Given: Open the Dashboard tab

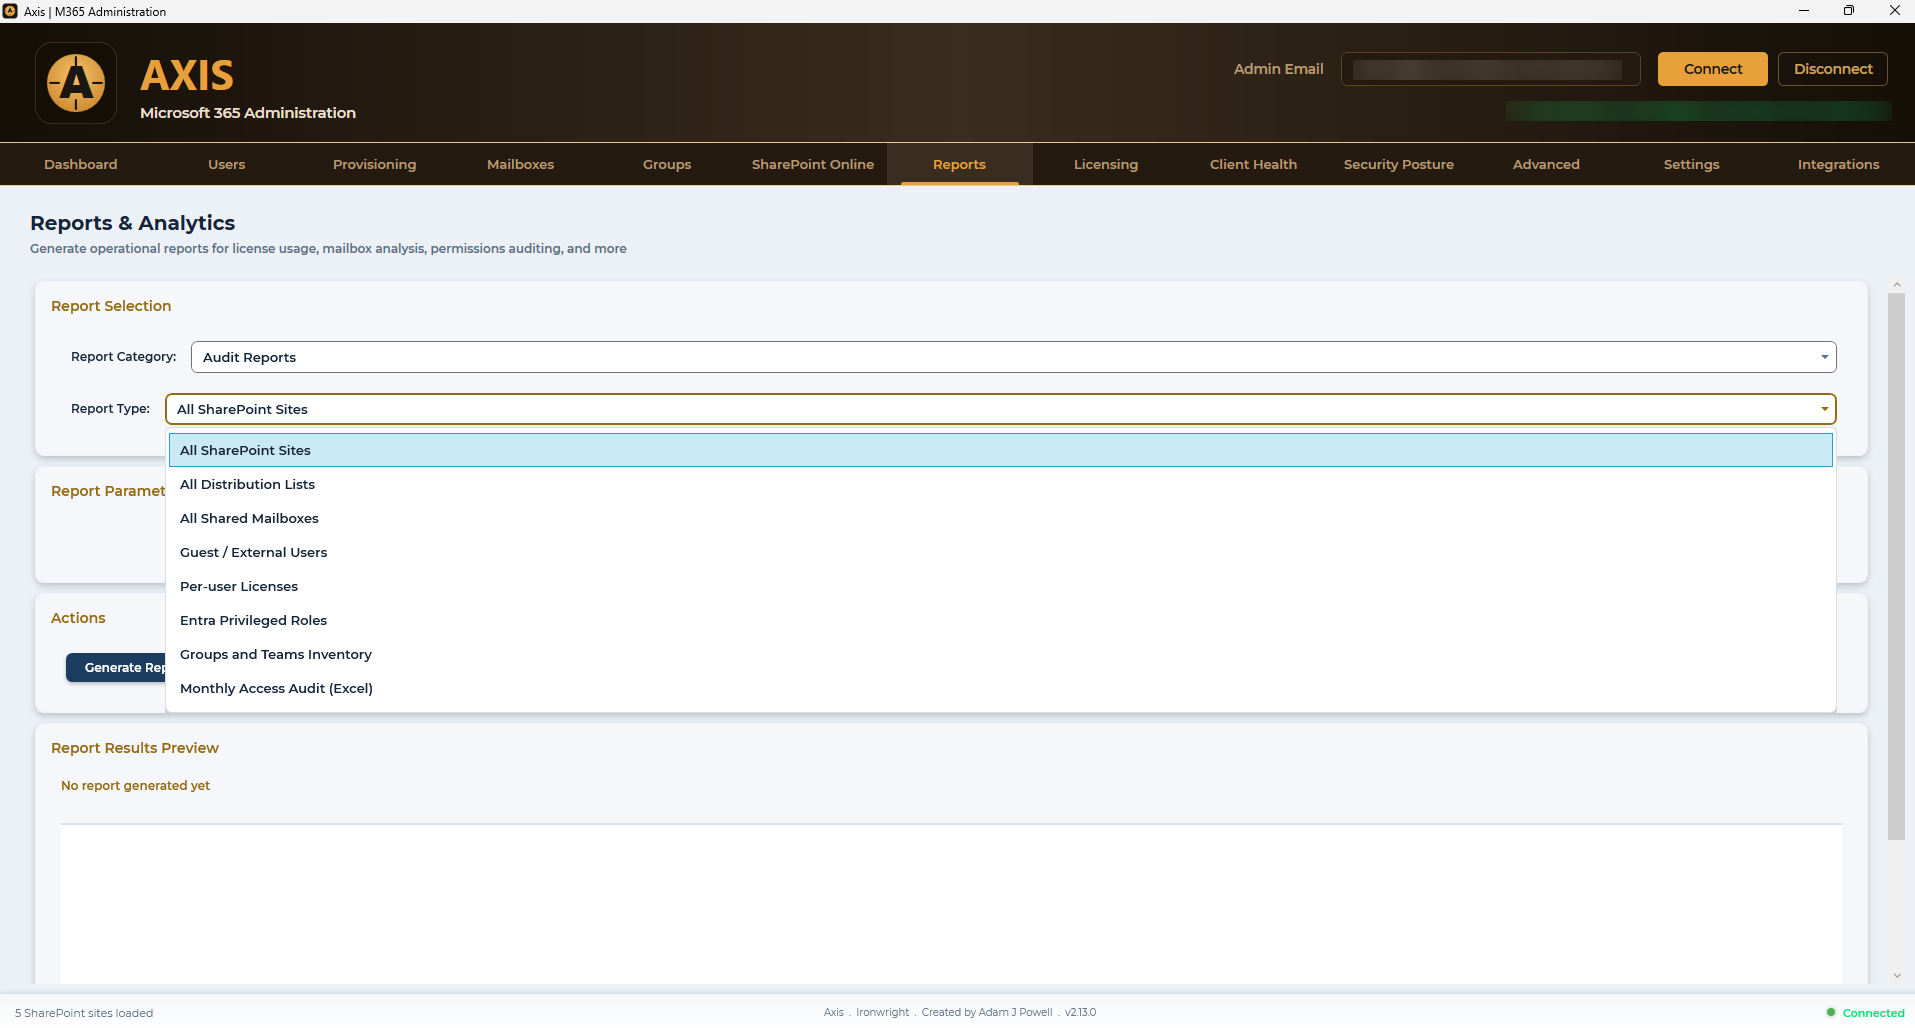Looking at the screenshot, I should (81, 164).
